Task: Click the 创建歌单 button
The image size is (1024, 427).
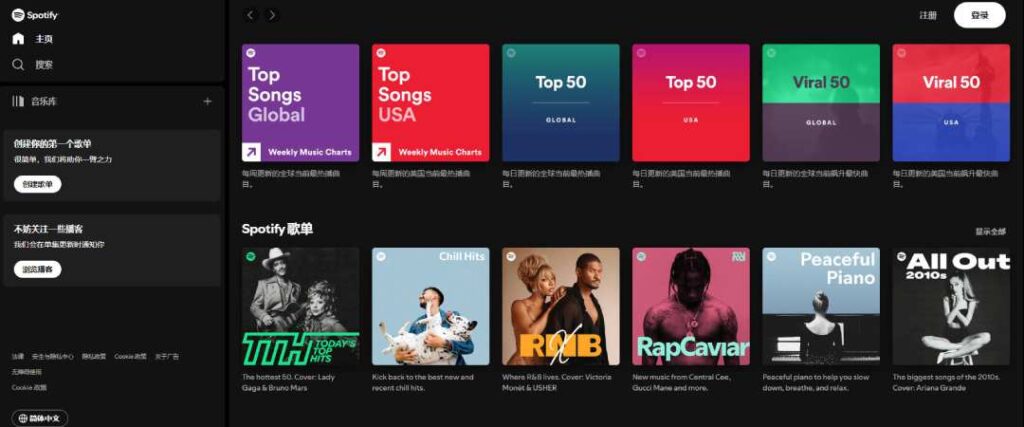Action: click(37, 184)
